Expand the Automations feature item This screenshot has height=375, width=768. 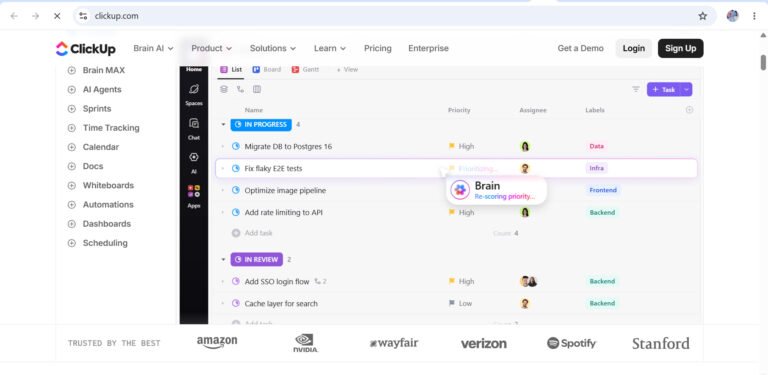point(72,205)
